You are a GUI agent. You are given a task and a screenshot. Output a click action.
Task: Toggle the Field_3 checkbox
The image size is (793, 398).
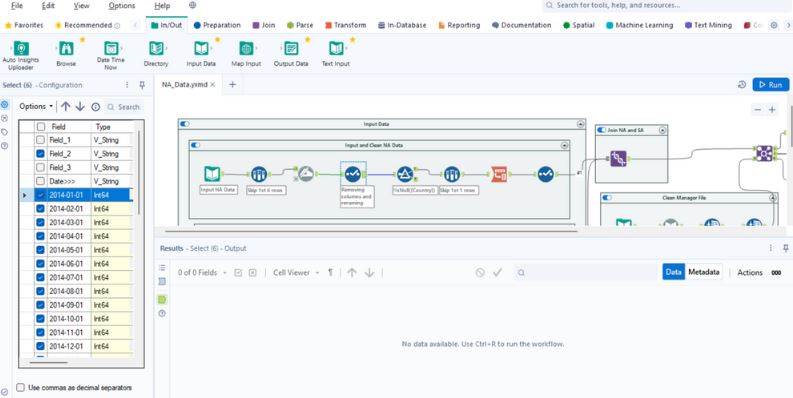click(x=40, y=167)
